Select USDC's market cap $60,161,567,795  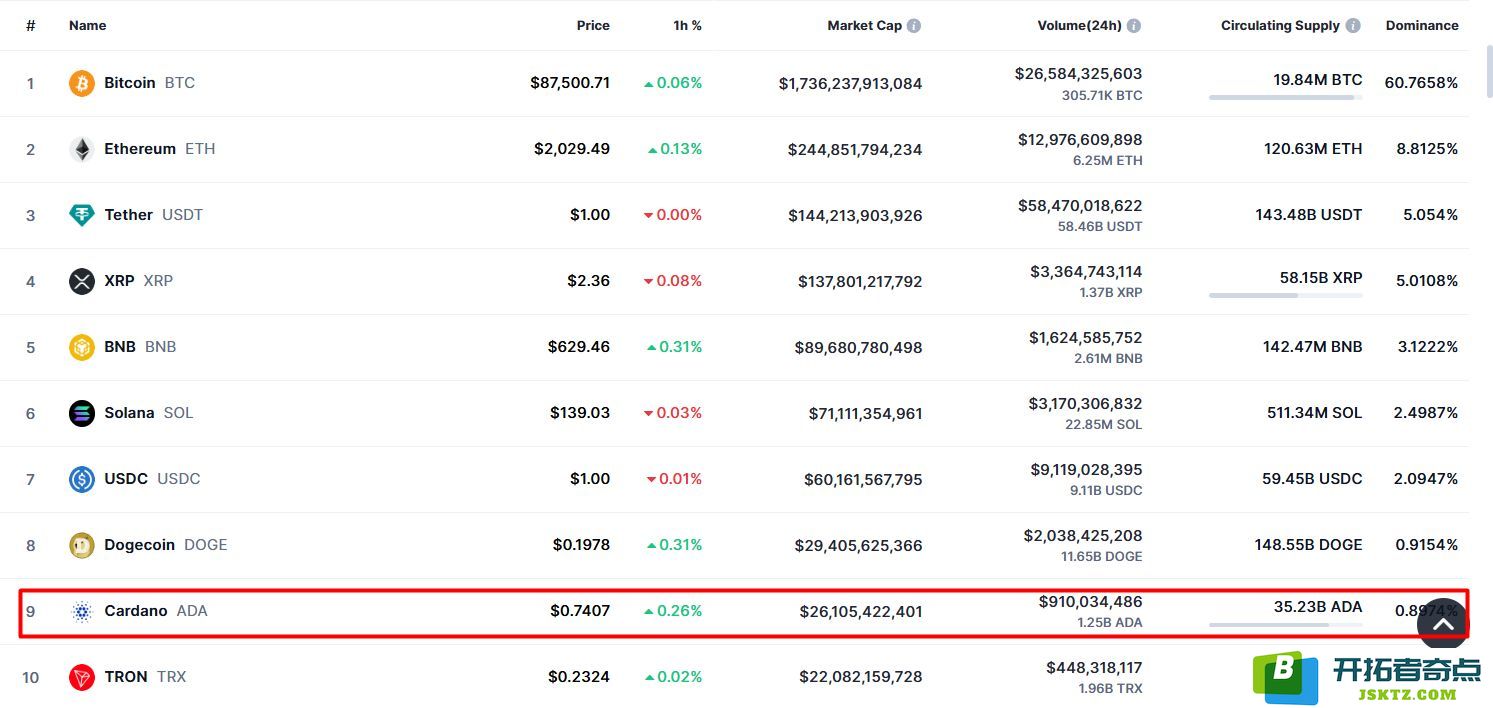pos(863,480)
